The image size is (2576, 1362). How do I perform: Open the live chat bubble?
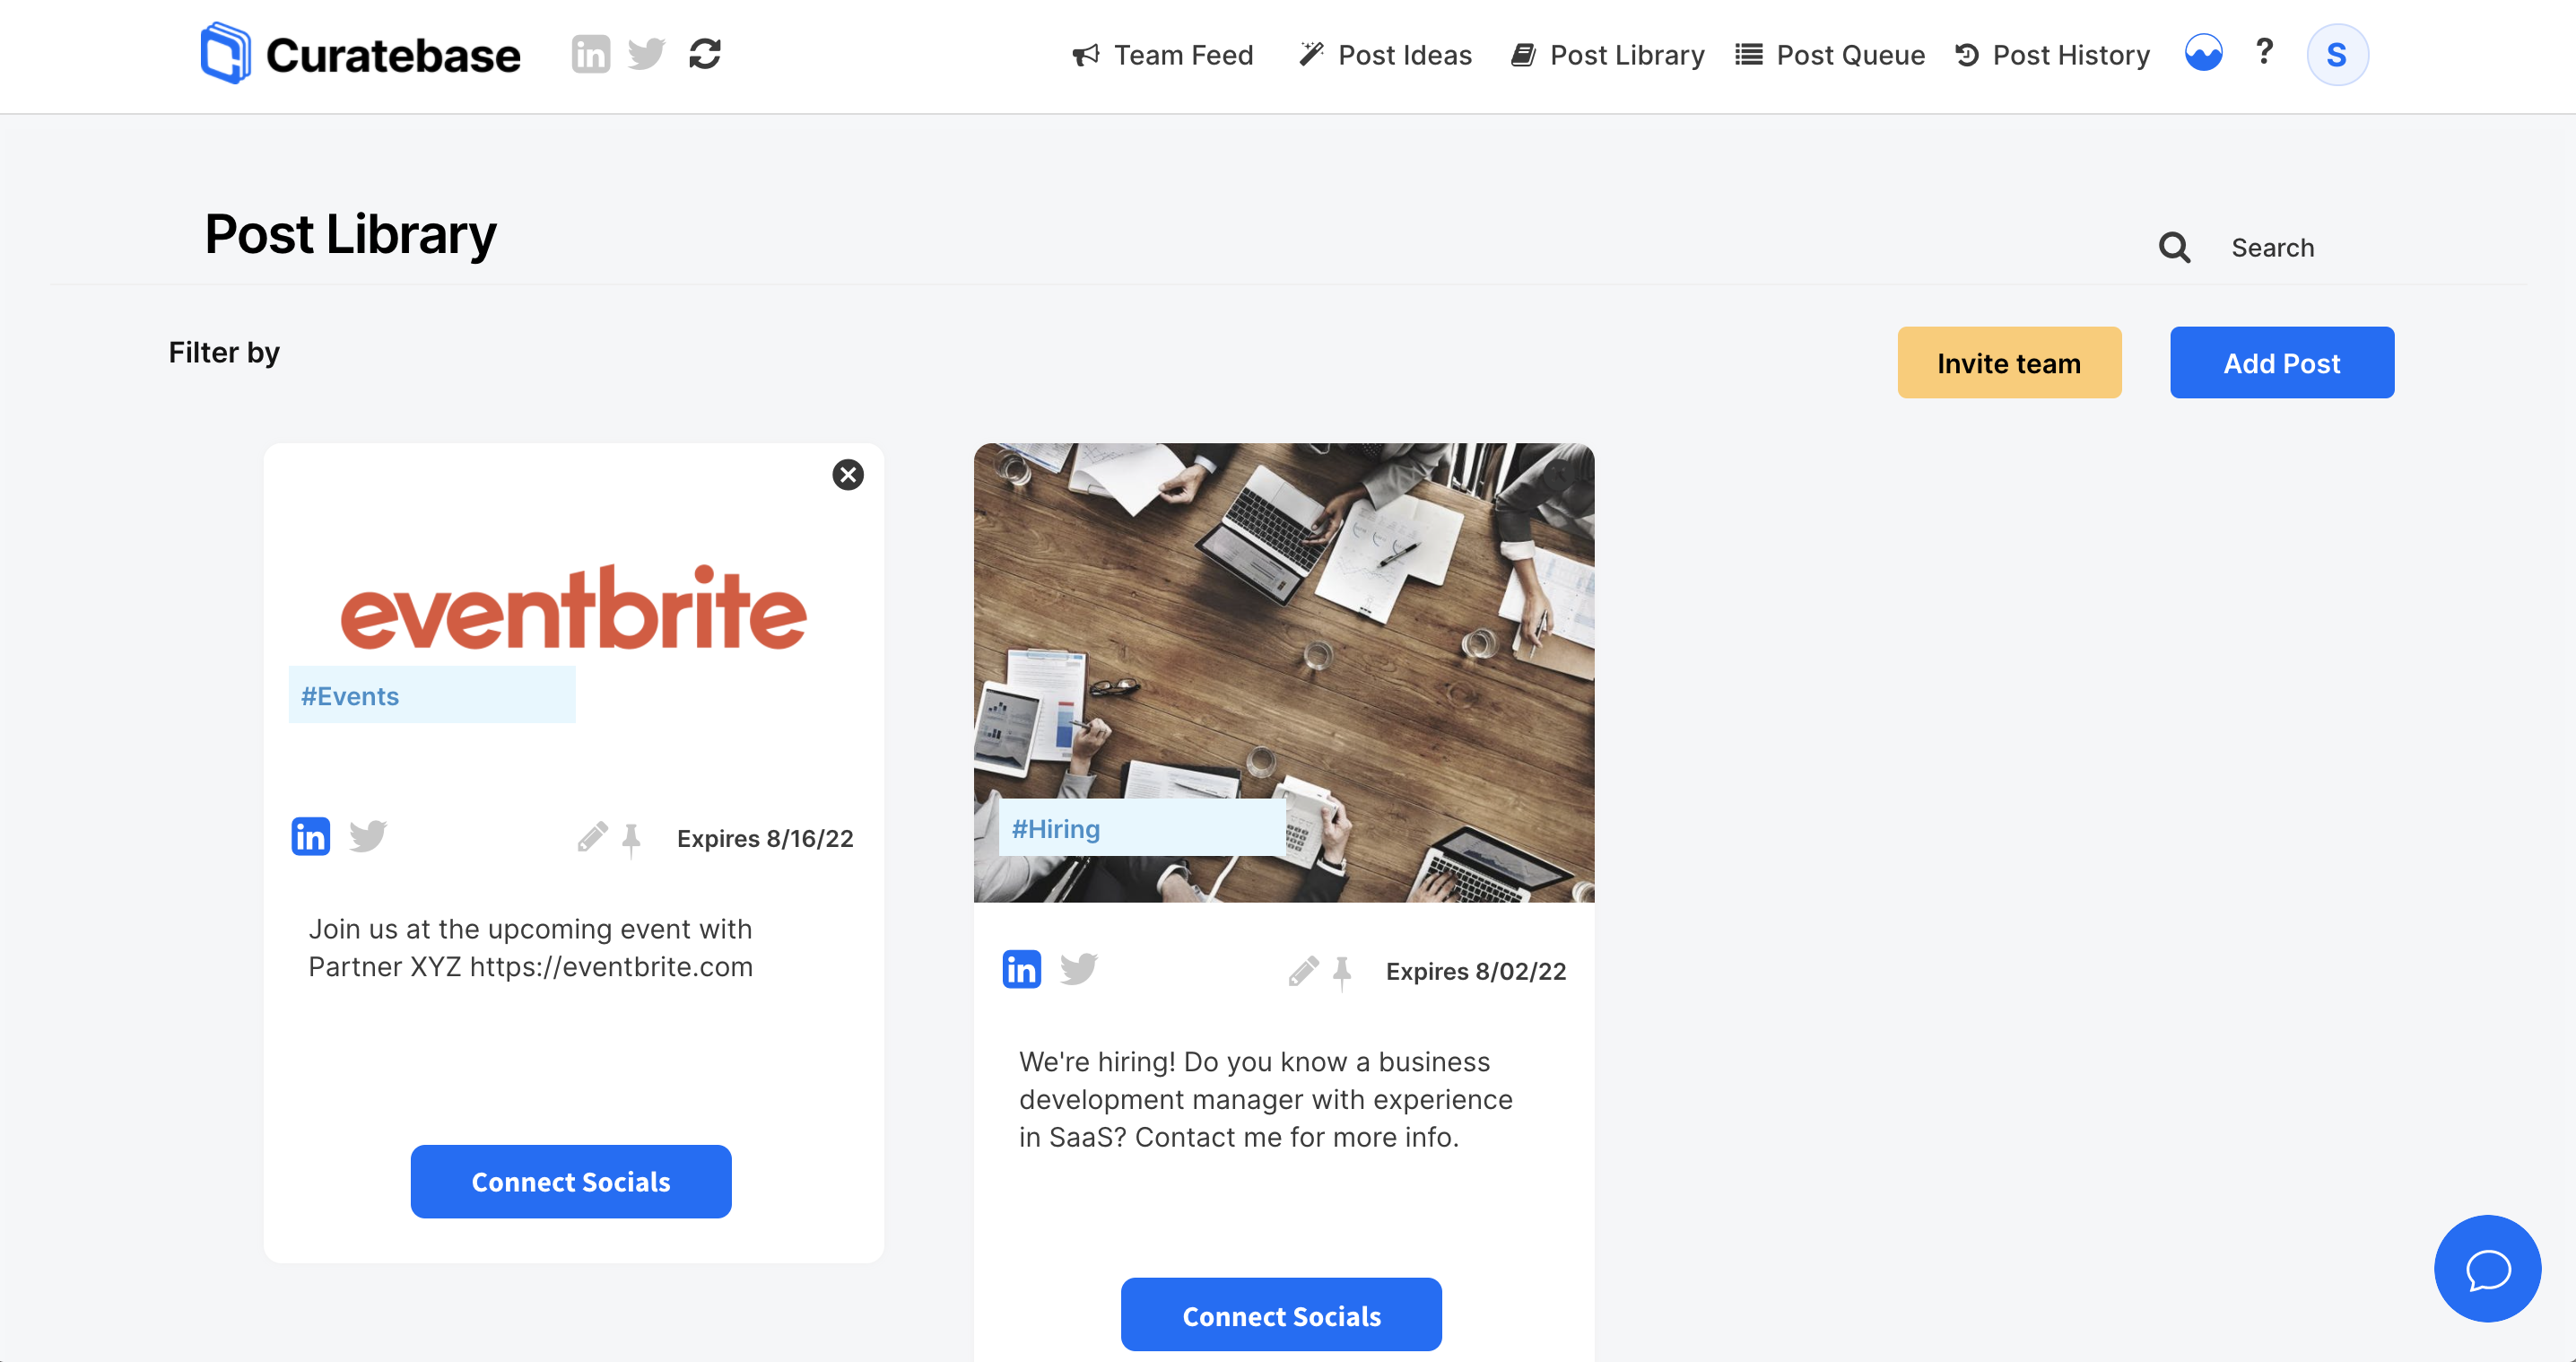pos(2487,1269)
